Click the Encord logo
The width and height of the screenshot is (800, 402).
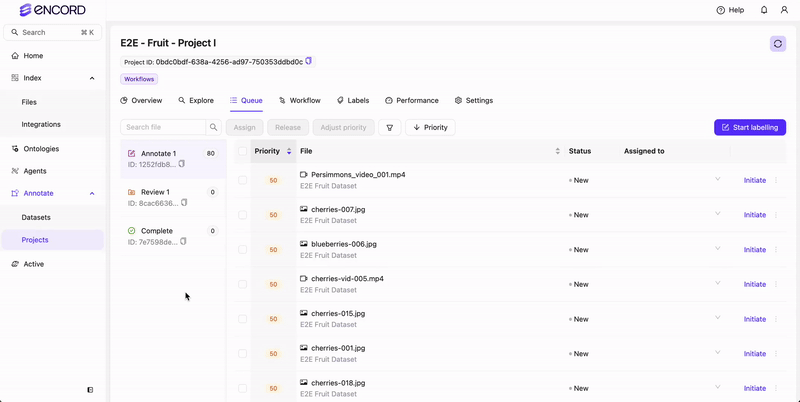point(53,10)
